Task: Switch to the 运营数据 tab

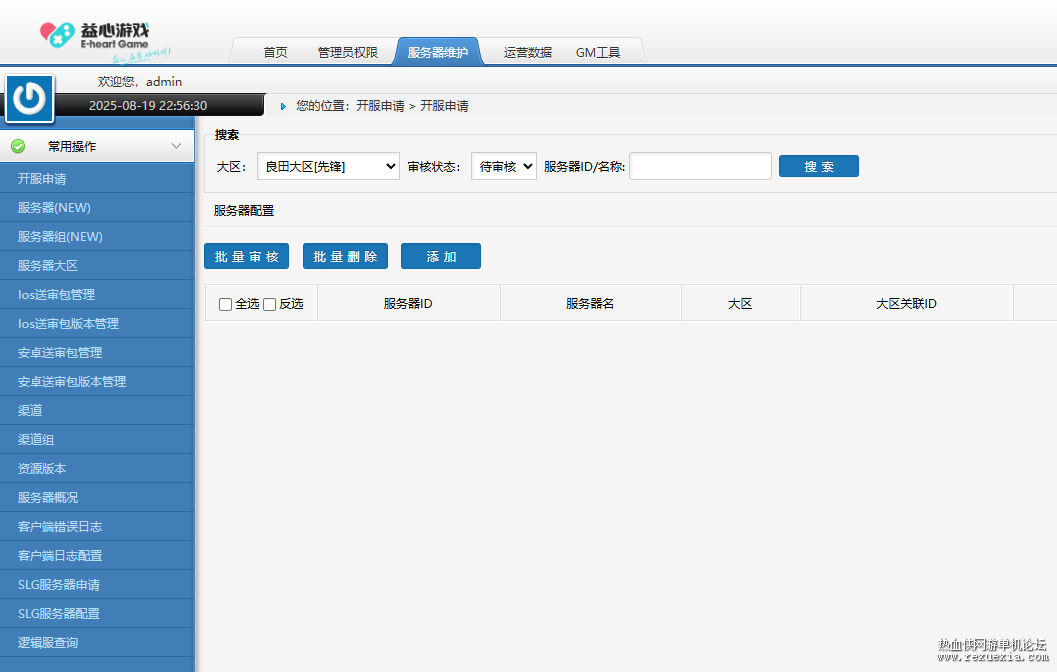Action: (x=528, y=53)
